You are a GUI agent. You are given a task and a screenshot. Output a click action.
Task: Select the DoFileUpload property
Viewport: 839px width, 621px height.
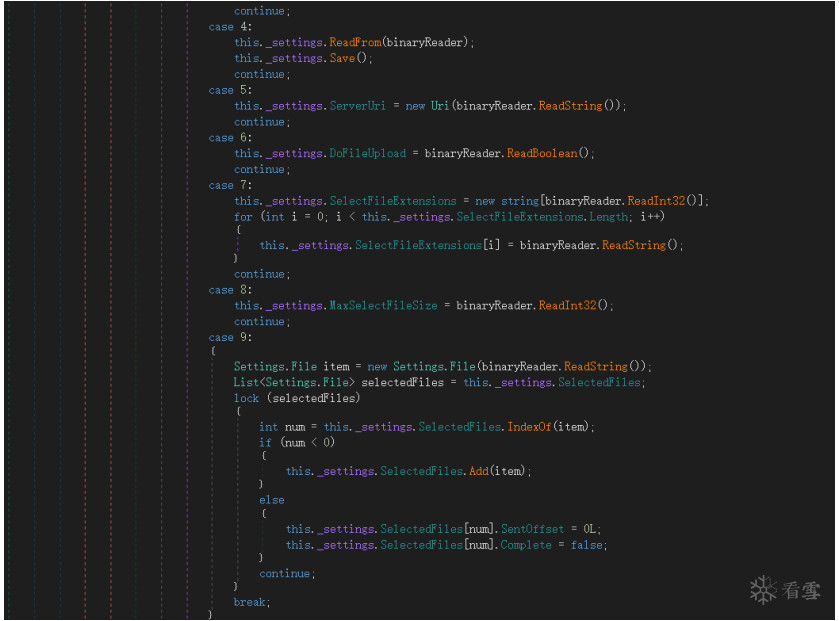(x=368, y=154)
